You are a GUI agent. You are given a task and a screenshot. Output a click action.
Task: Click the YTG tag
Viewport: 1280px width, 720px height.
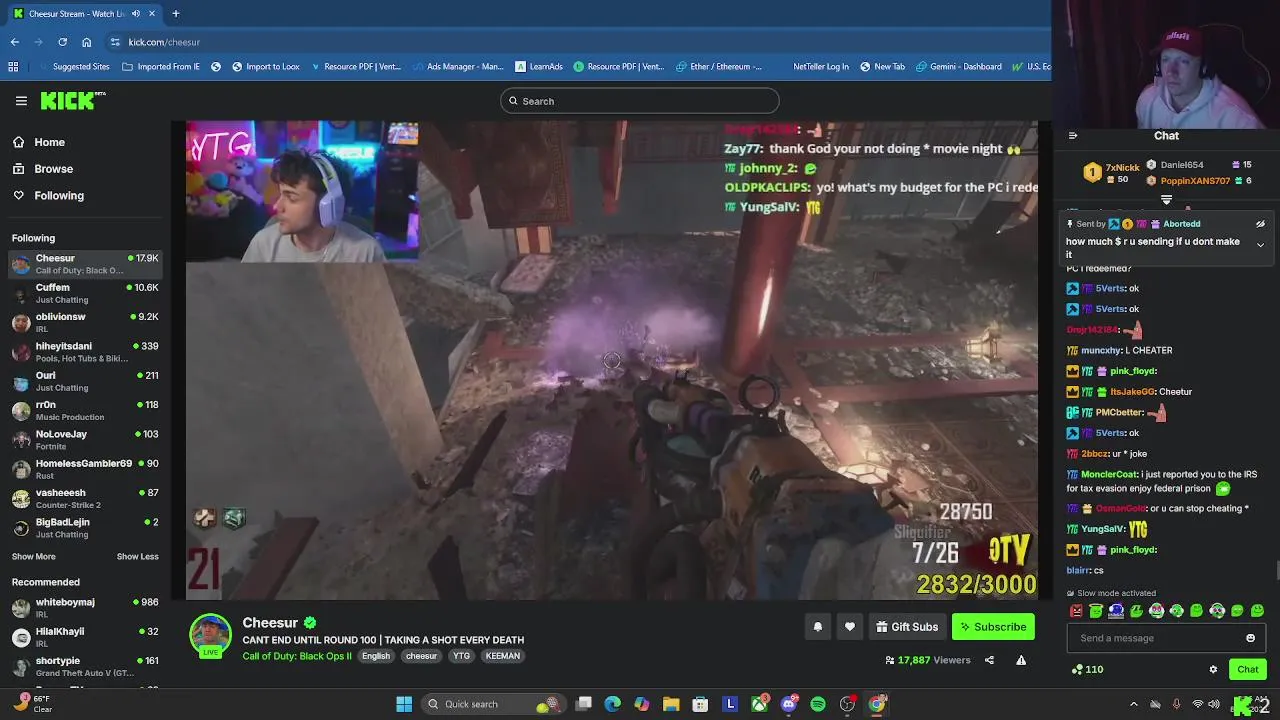[461, 656]
